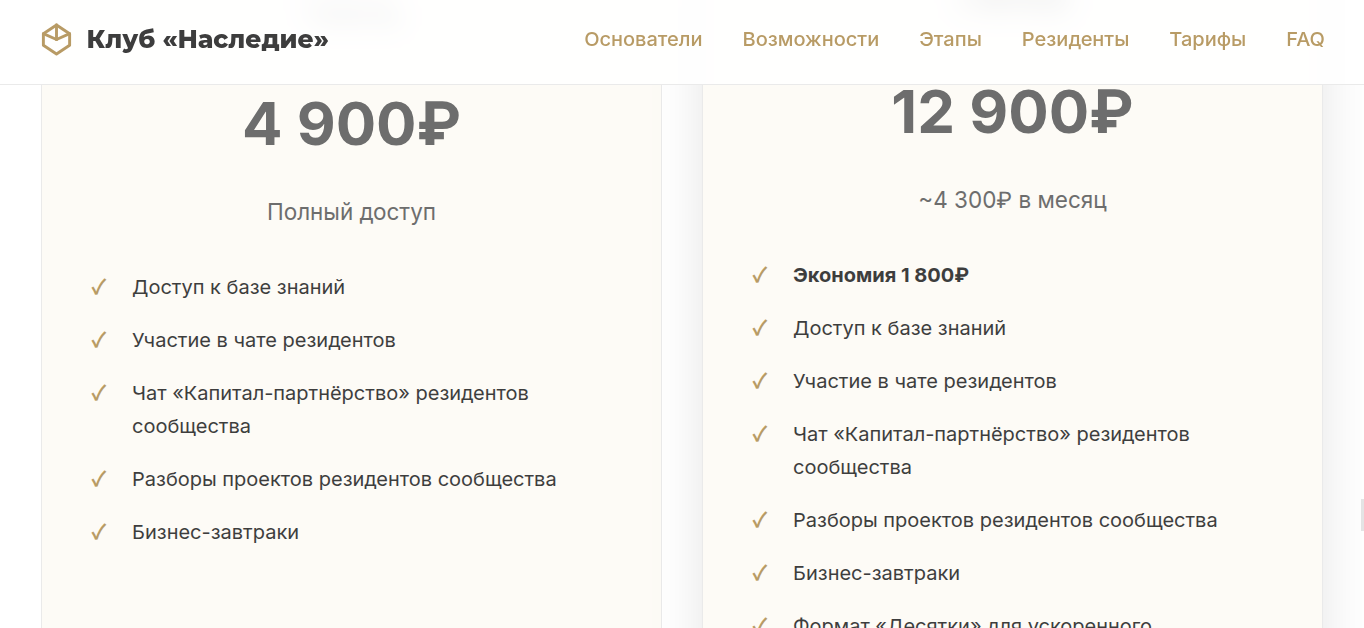1364x628 pixels.
Task: Click the checkmark beside Капитал-партнёрство in the 12 900₽ card
Action: tap(759, 434)
